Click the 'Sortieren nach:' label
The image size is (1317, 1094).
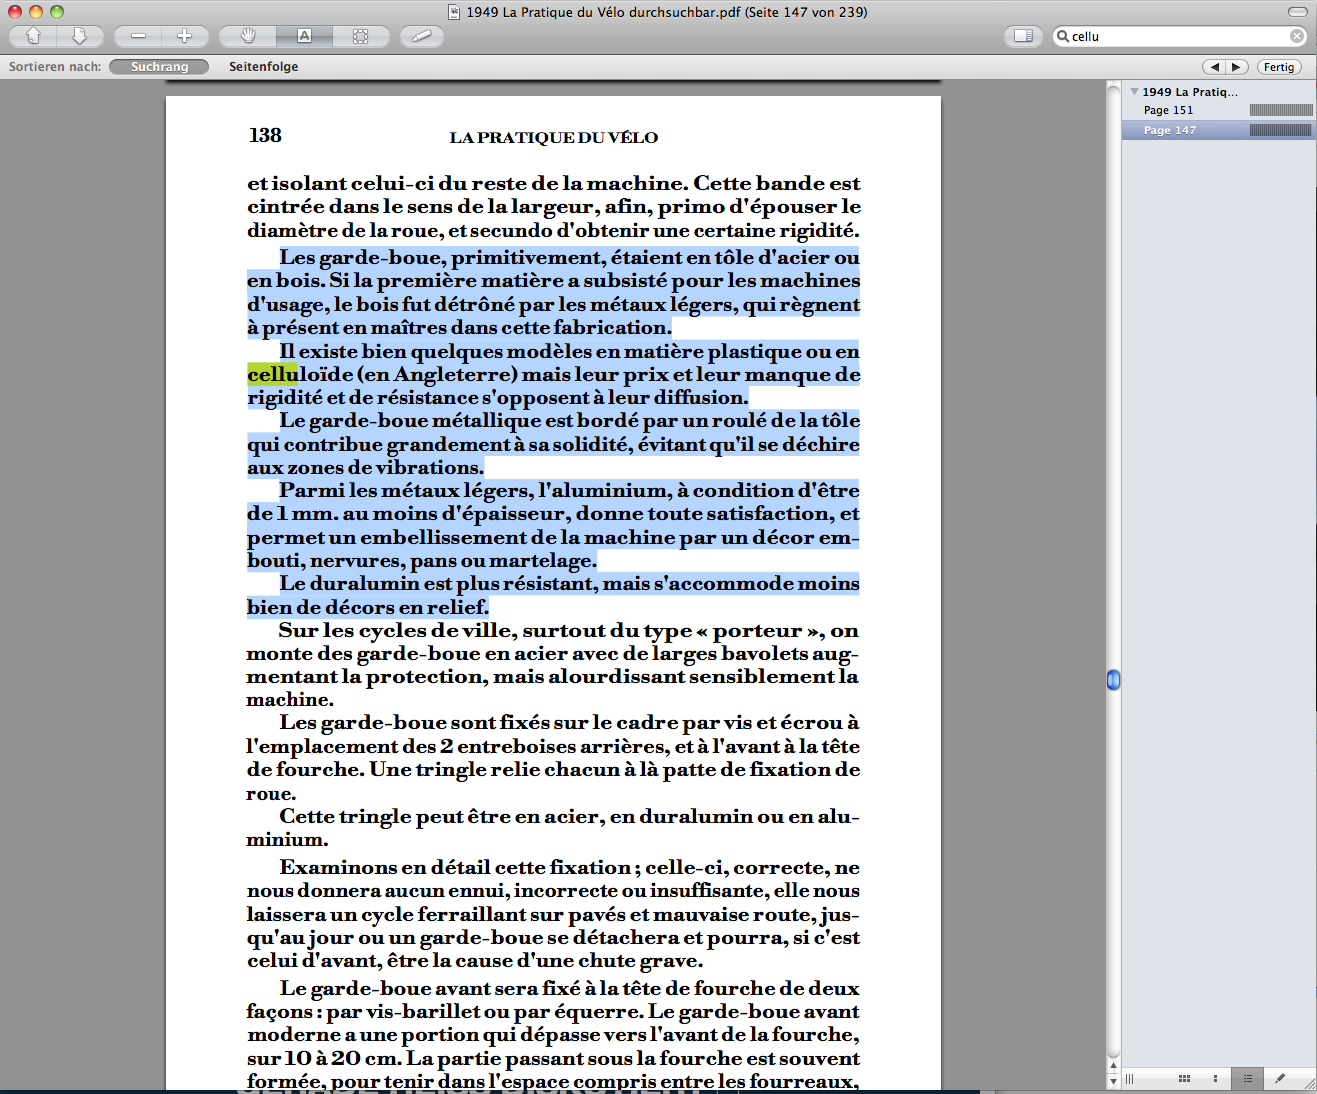point(55,67)
